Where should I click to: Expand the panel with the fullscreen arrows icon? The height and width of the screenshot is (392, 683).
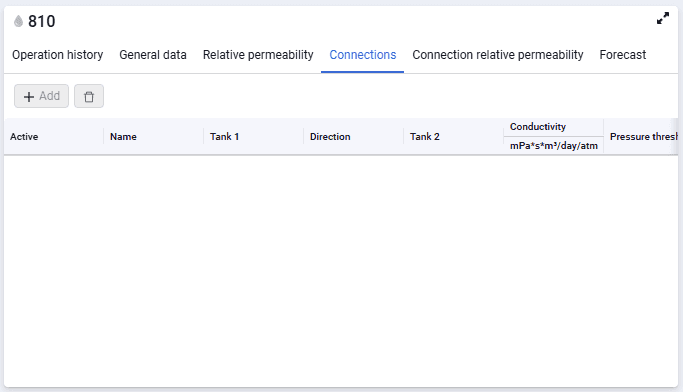click(663, 18)
